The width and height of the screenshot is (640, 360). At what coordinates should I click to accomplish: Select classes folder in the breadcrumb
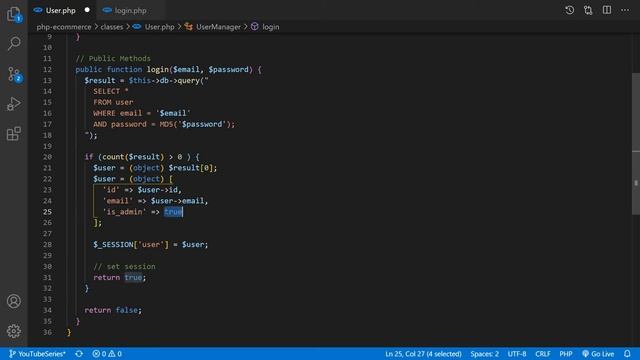coord(112,27)
